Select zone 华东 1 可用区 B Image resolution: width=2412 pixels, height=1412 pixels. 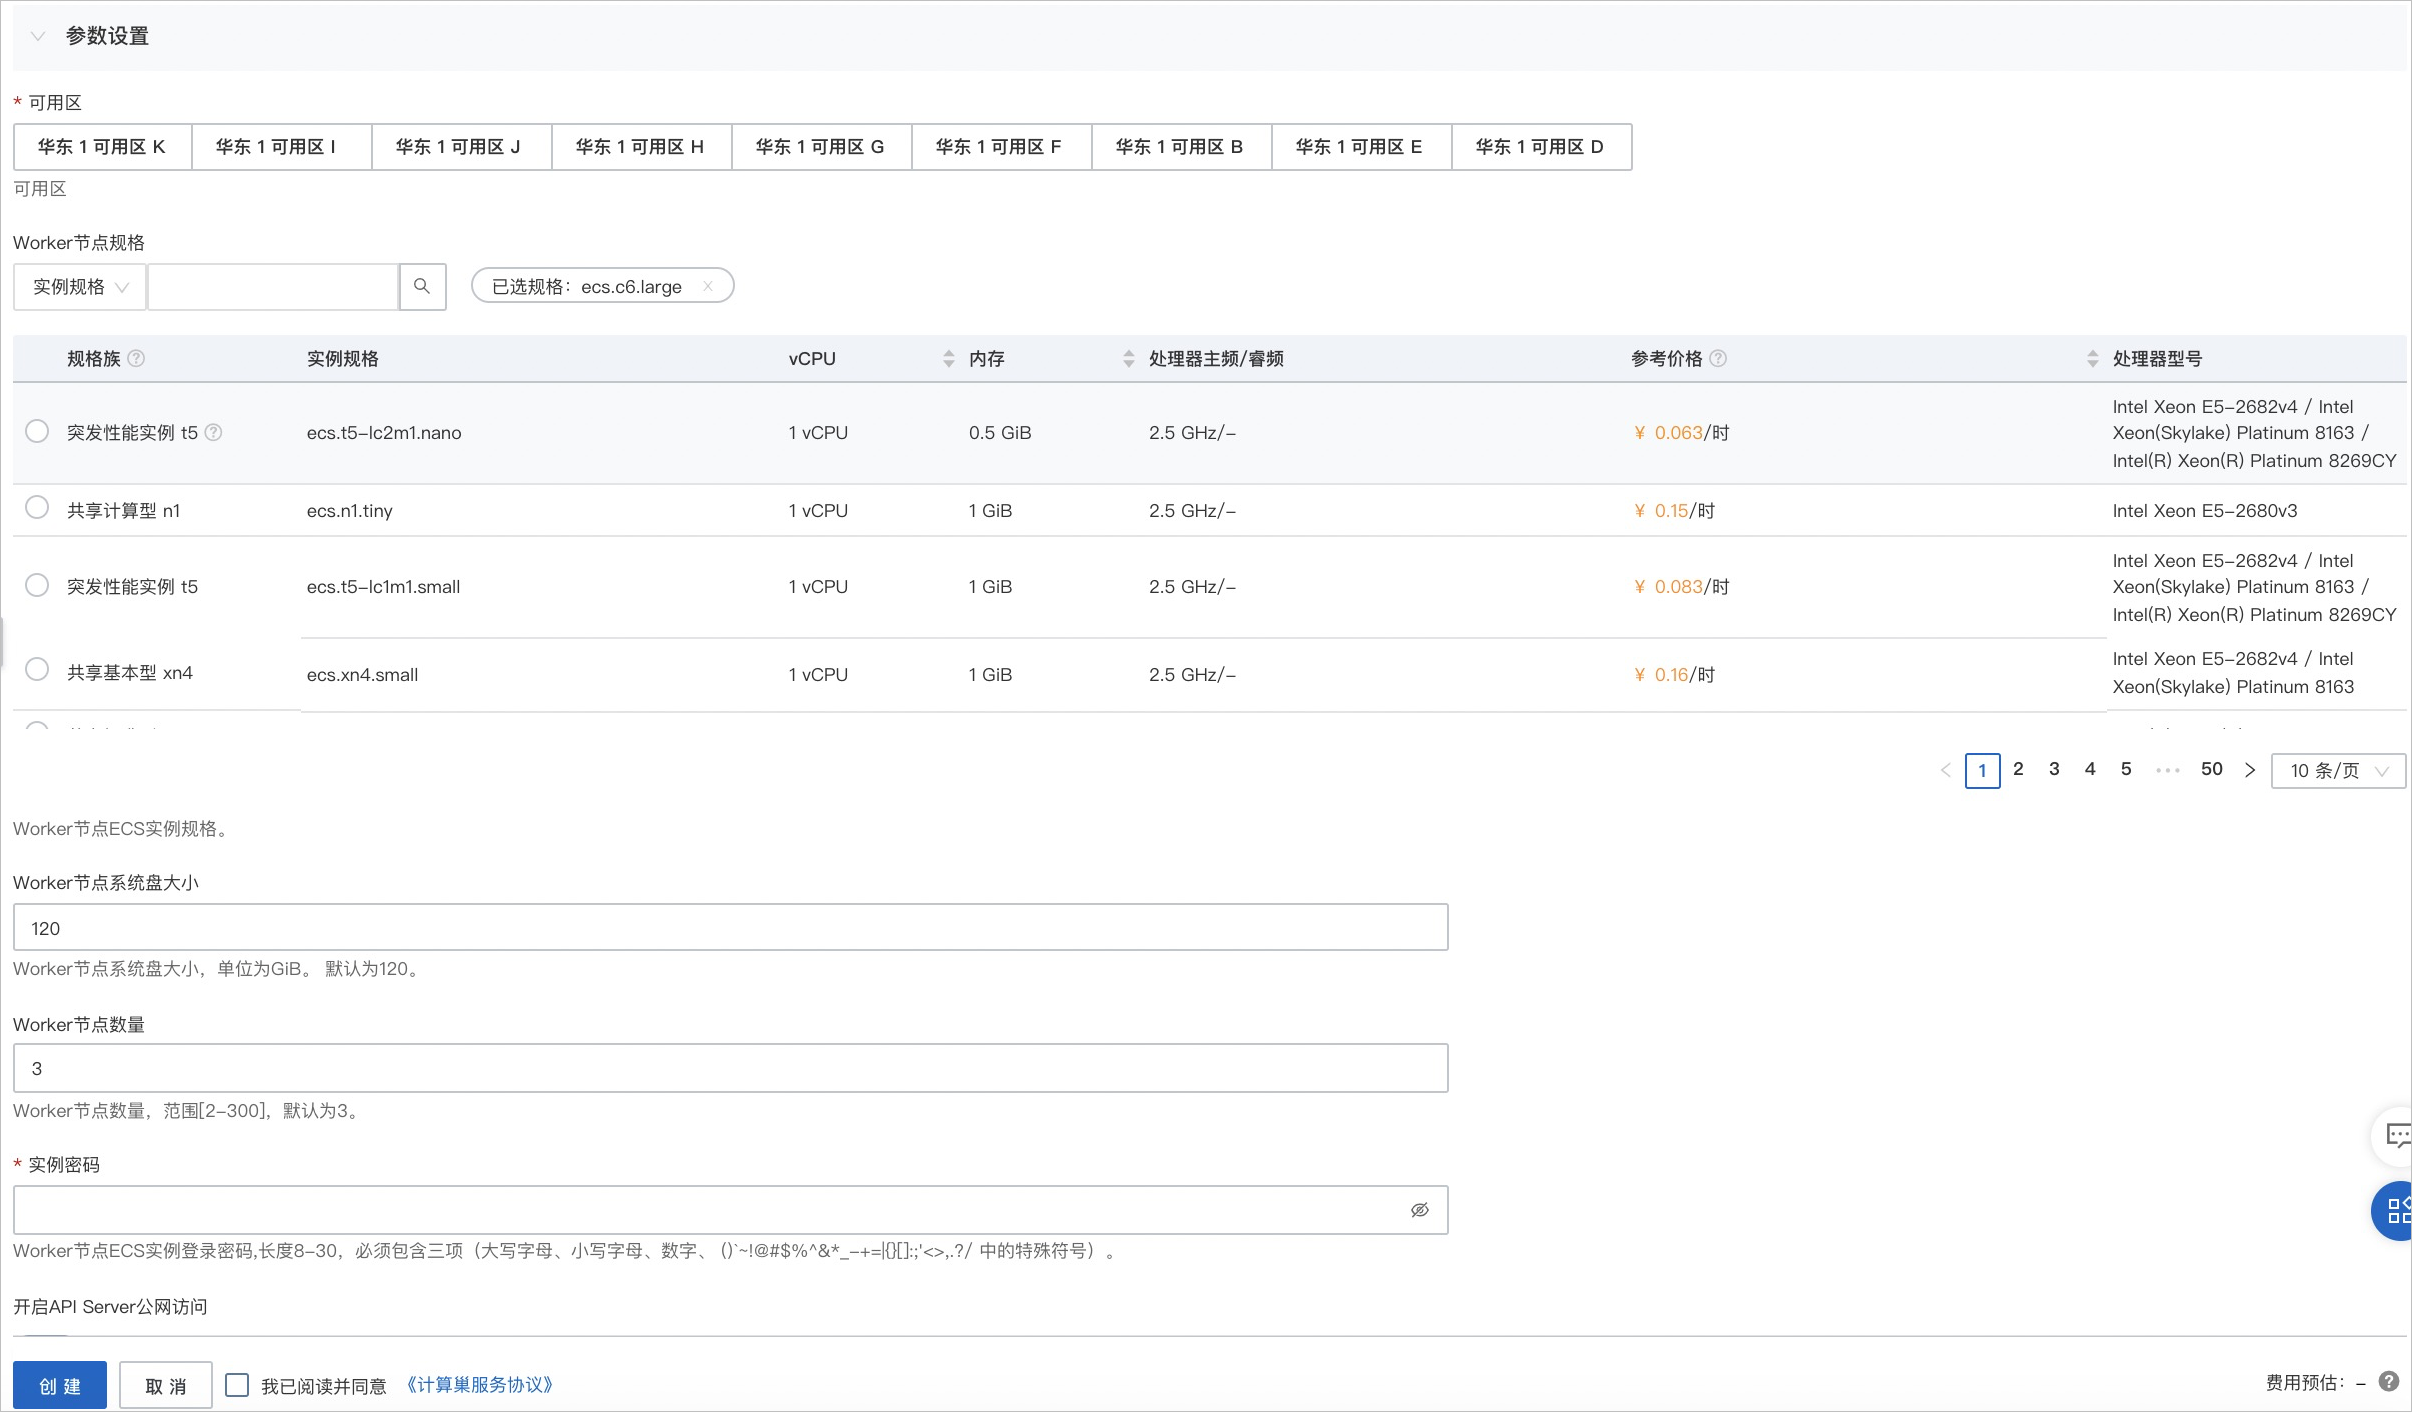pyautogui.click(x=1181, y=147)
